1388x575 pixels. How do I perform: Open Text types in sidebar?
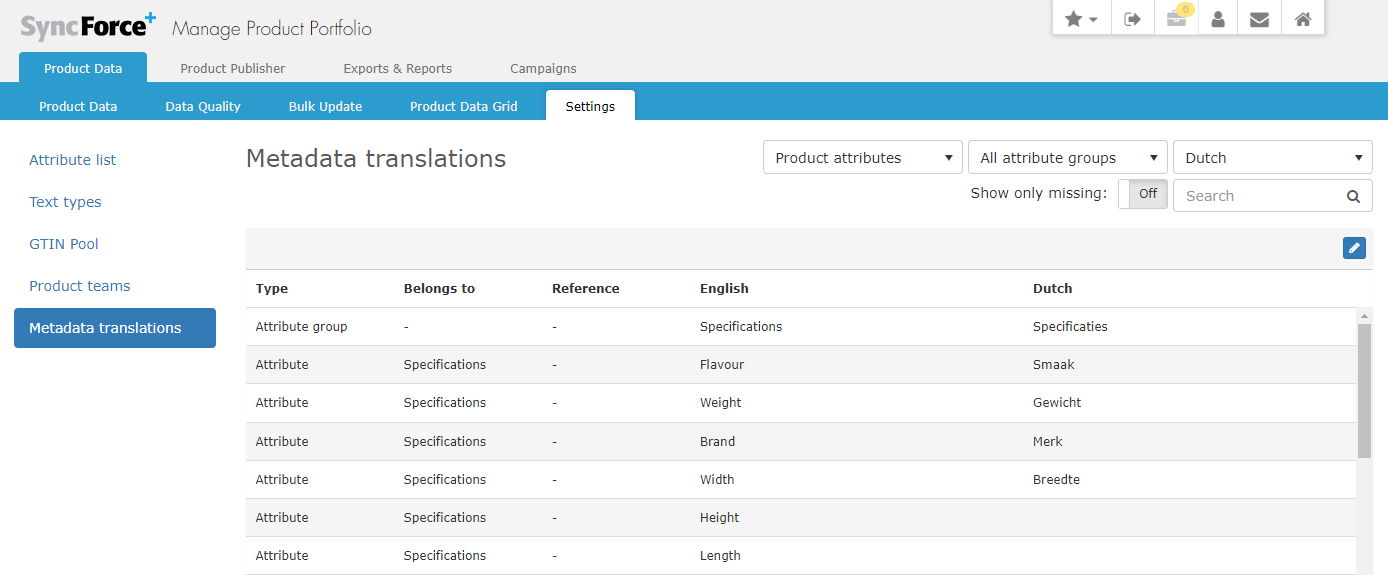(65, 202)
